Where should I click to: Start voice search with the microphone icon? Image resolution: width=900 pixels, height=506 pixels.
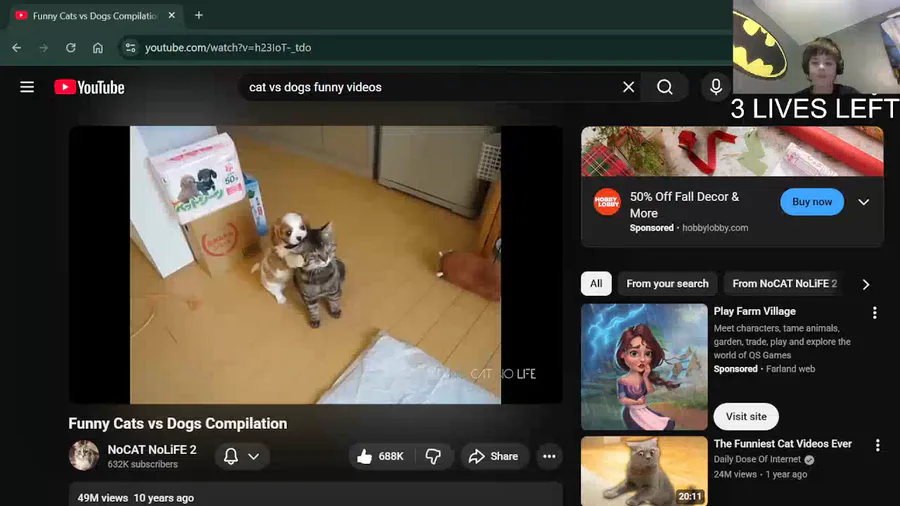(x=716, y=87)
